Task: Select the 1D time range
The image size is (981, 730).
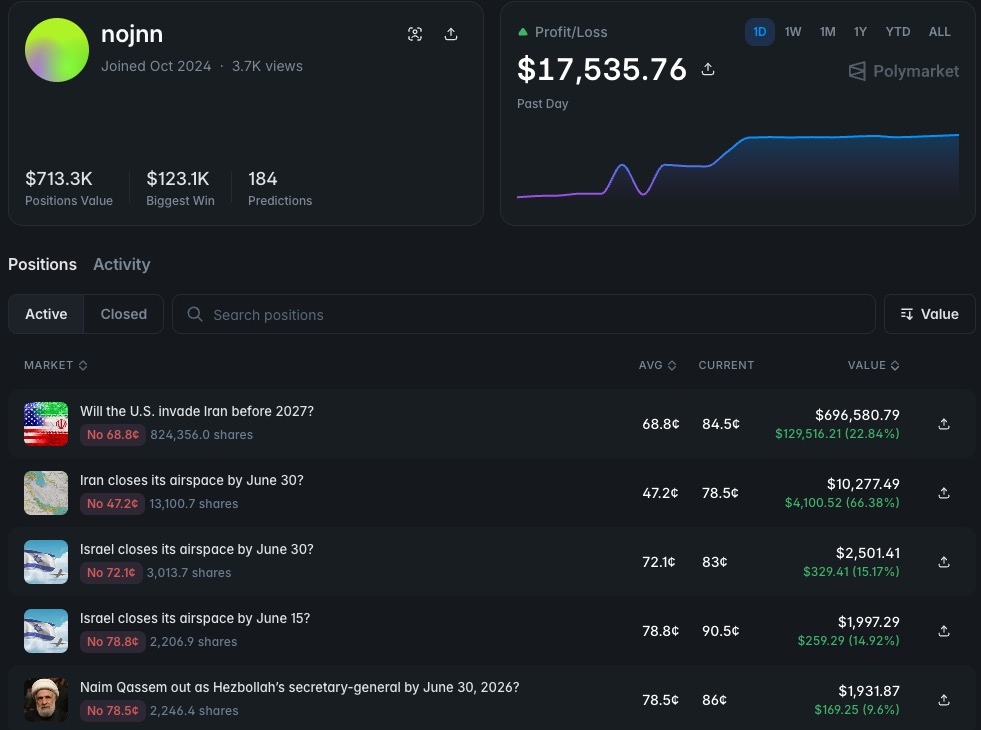Action: [x=760, y=32]
